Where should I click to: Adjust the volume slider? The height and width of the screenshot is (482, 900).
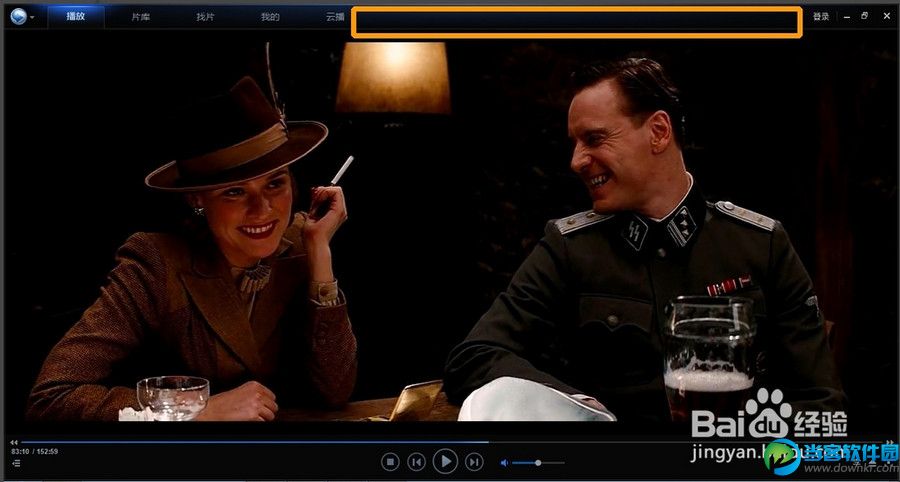click(538, 462)
